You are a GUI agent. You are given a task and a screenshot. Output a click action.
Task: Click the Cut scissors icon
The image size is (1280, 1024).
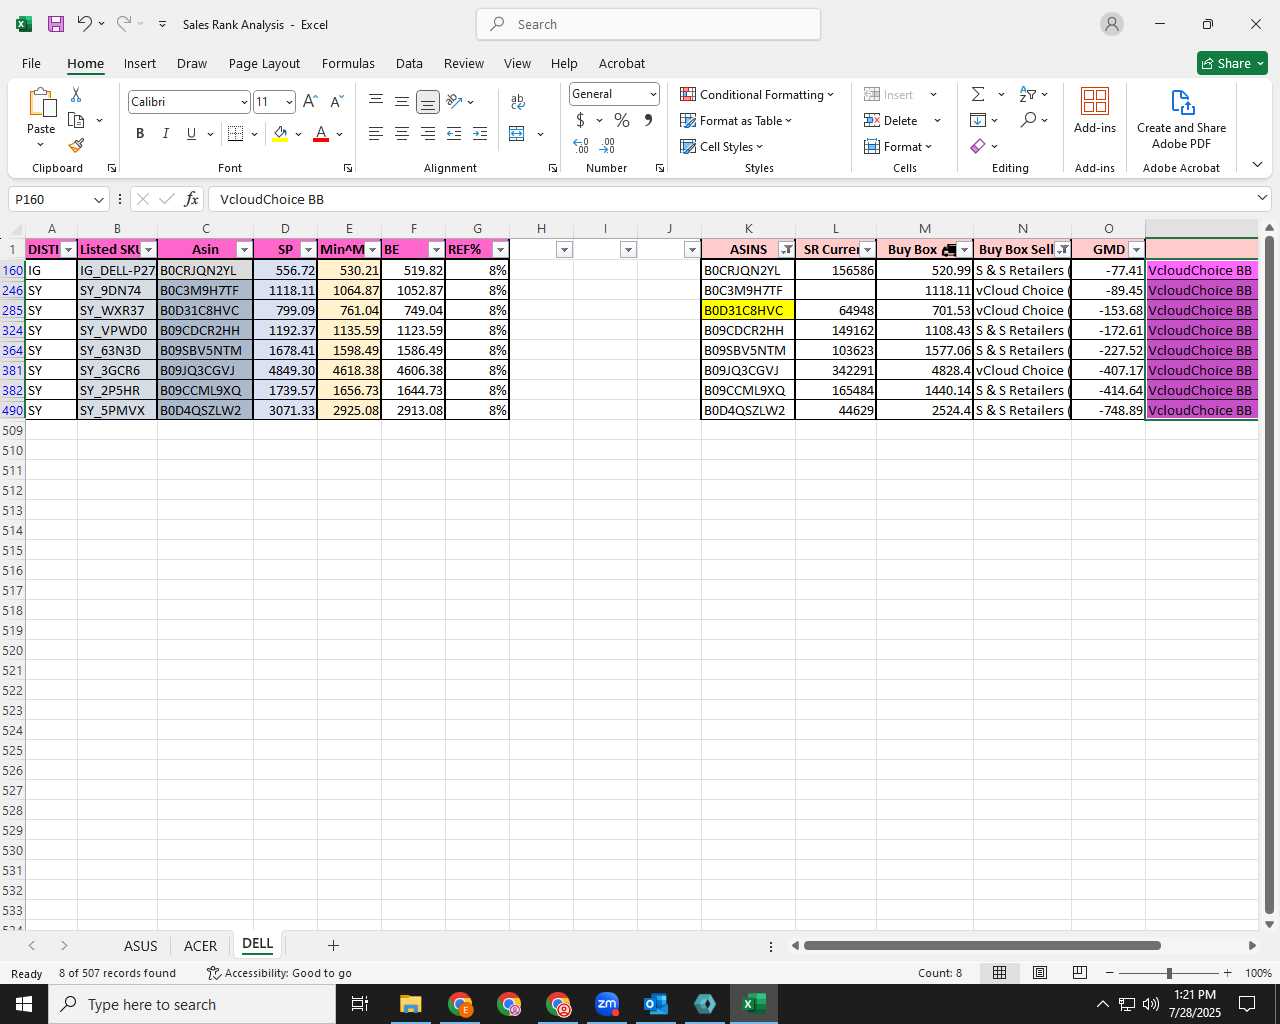pos(76,95)
